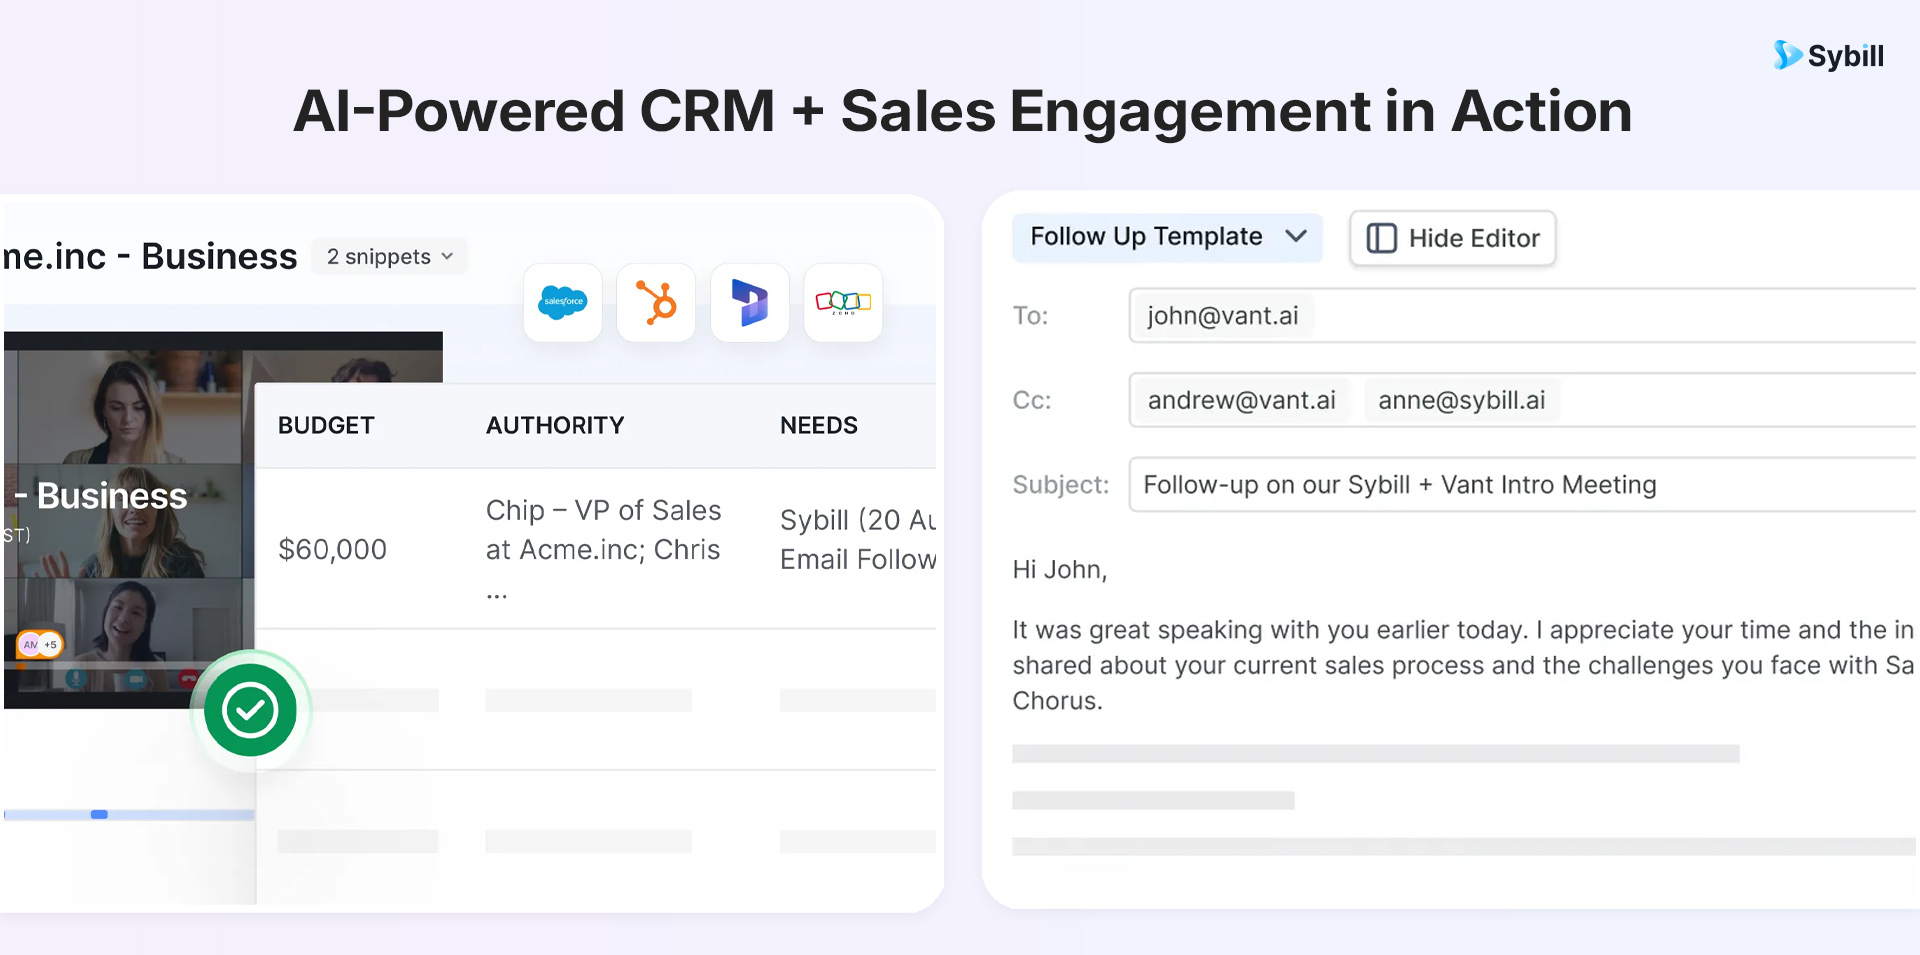
Task: Click the $60,000 budget cell
Action: (332, 549)
